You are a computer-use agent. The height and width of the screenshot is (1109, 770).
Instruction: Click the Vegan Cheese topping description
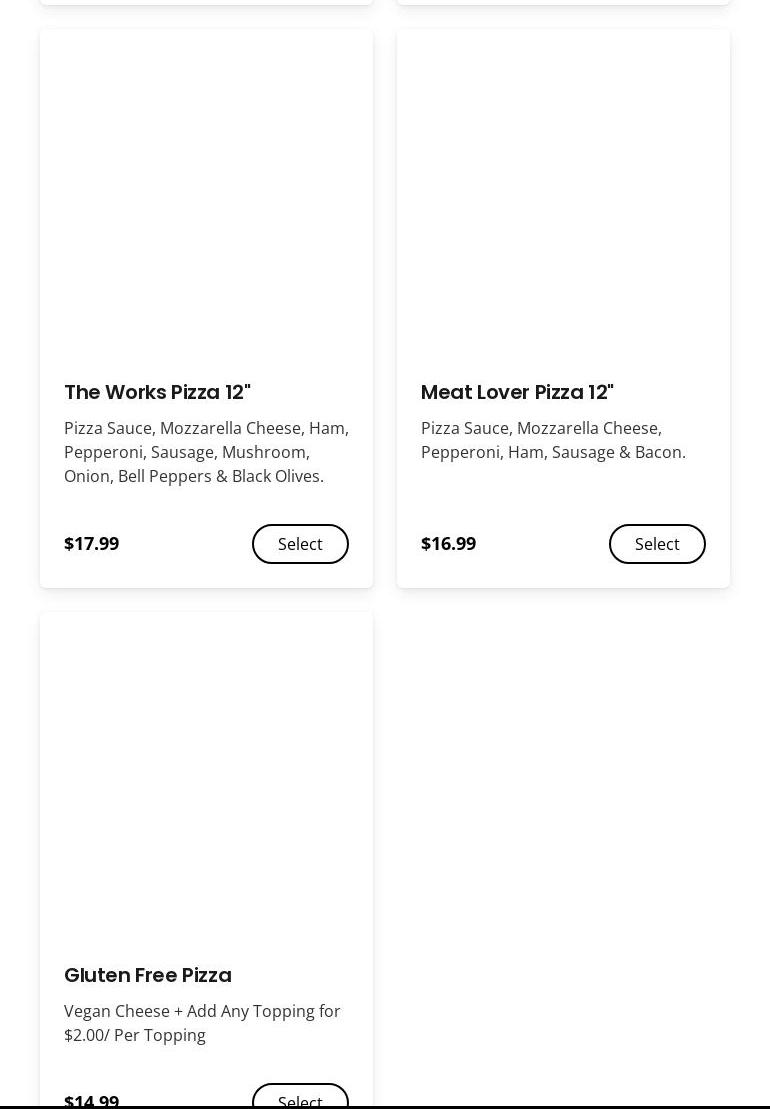point(202,1022)
